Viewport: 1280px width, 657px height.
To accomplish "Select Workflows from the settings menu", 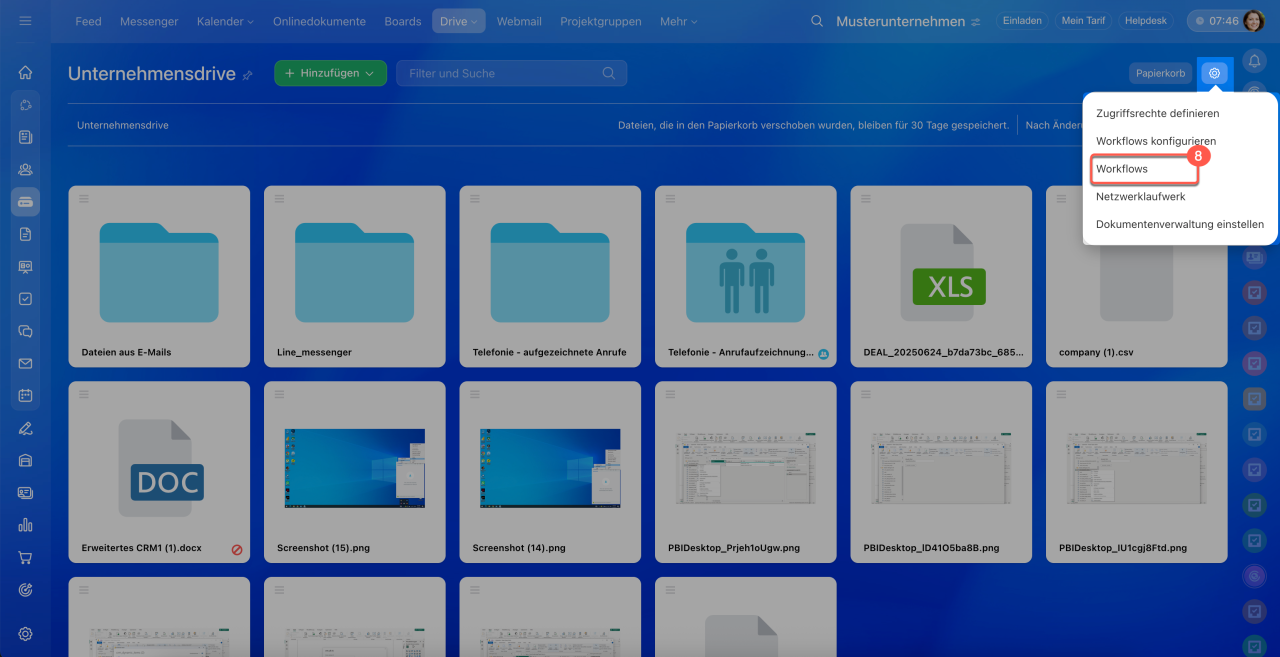I will coord(1122,169).
